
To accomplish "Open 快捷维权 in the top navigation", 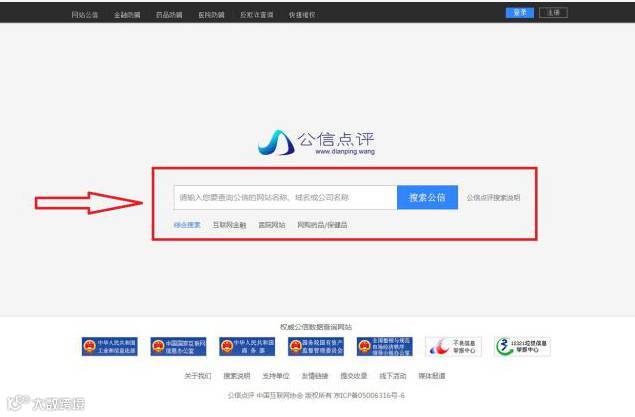I will [302, 15].
